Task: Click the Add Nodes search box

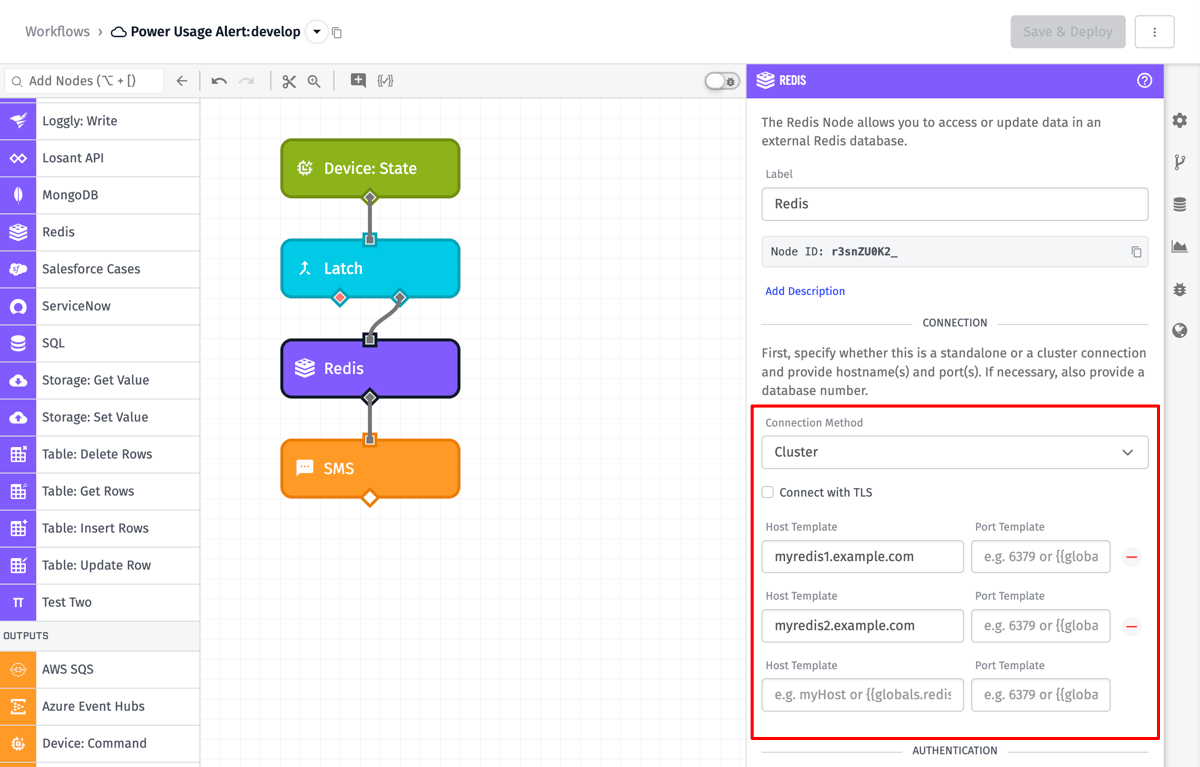Action: [x=84, y=81]
